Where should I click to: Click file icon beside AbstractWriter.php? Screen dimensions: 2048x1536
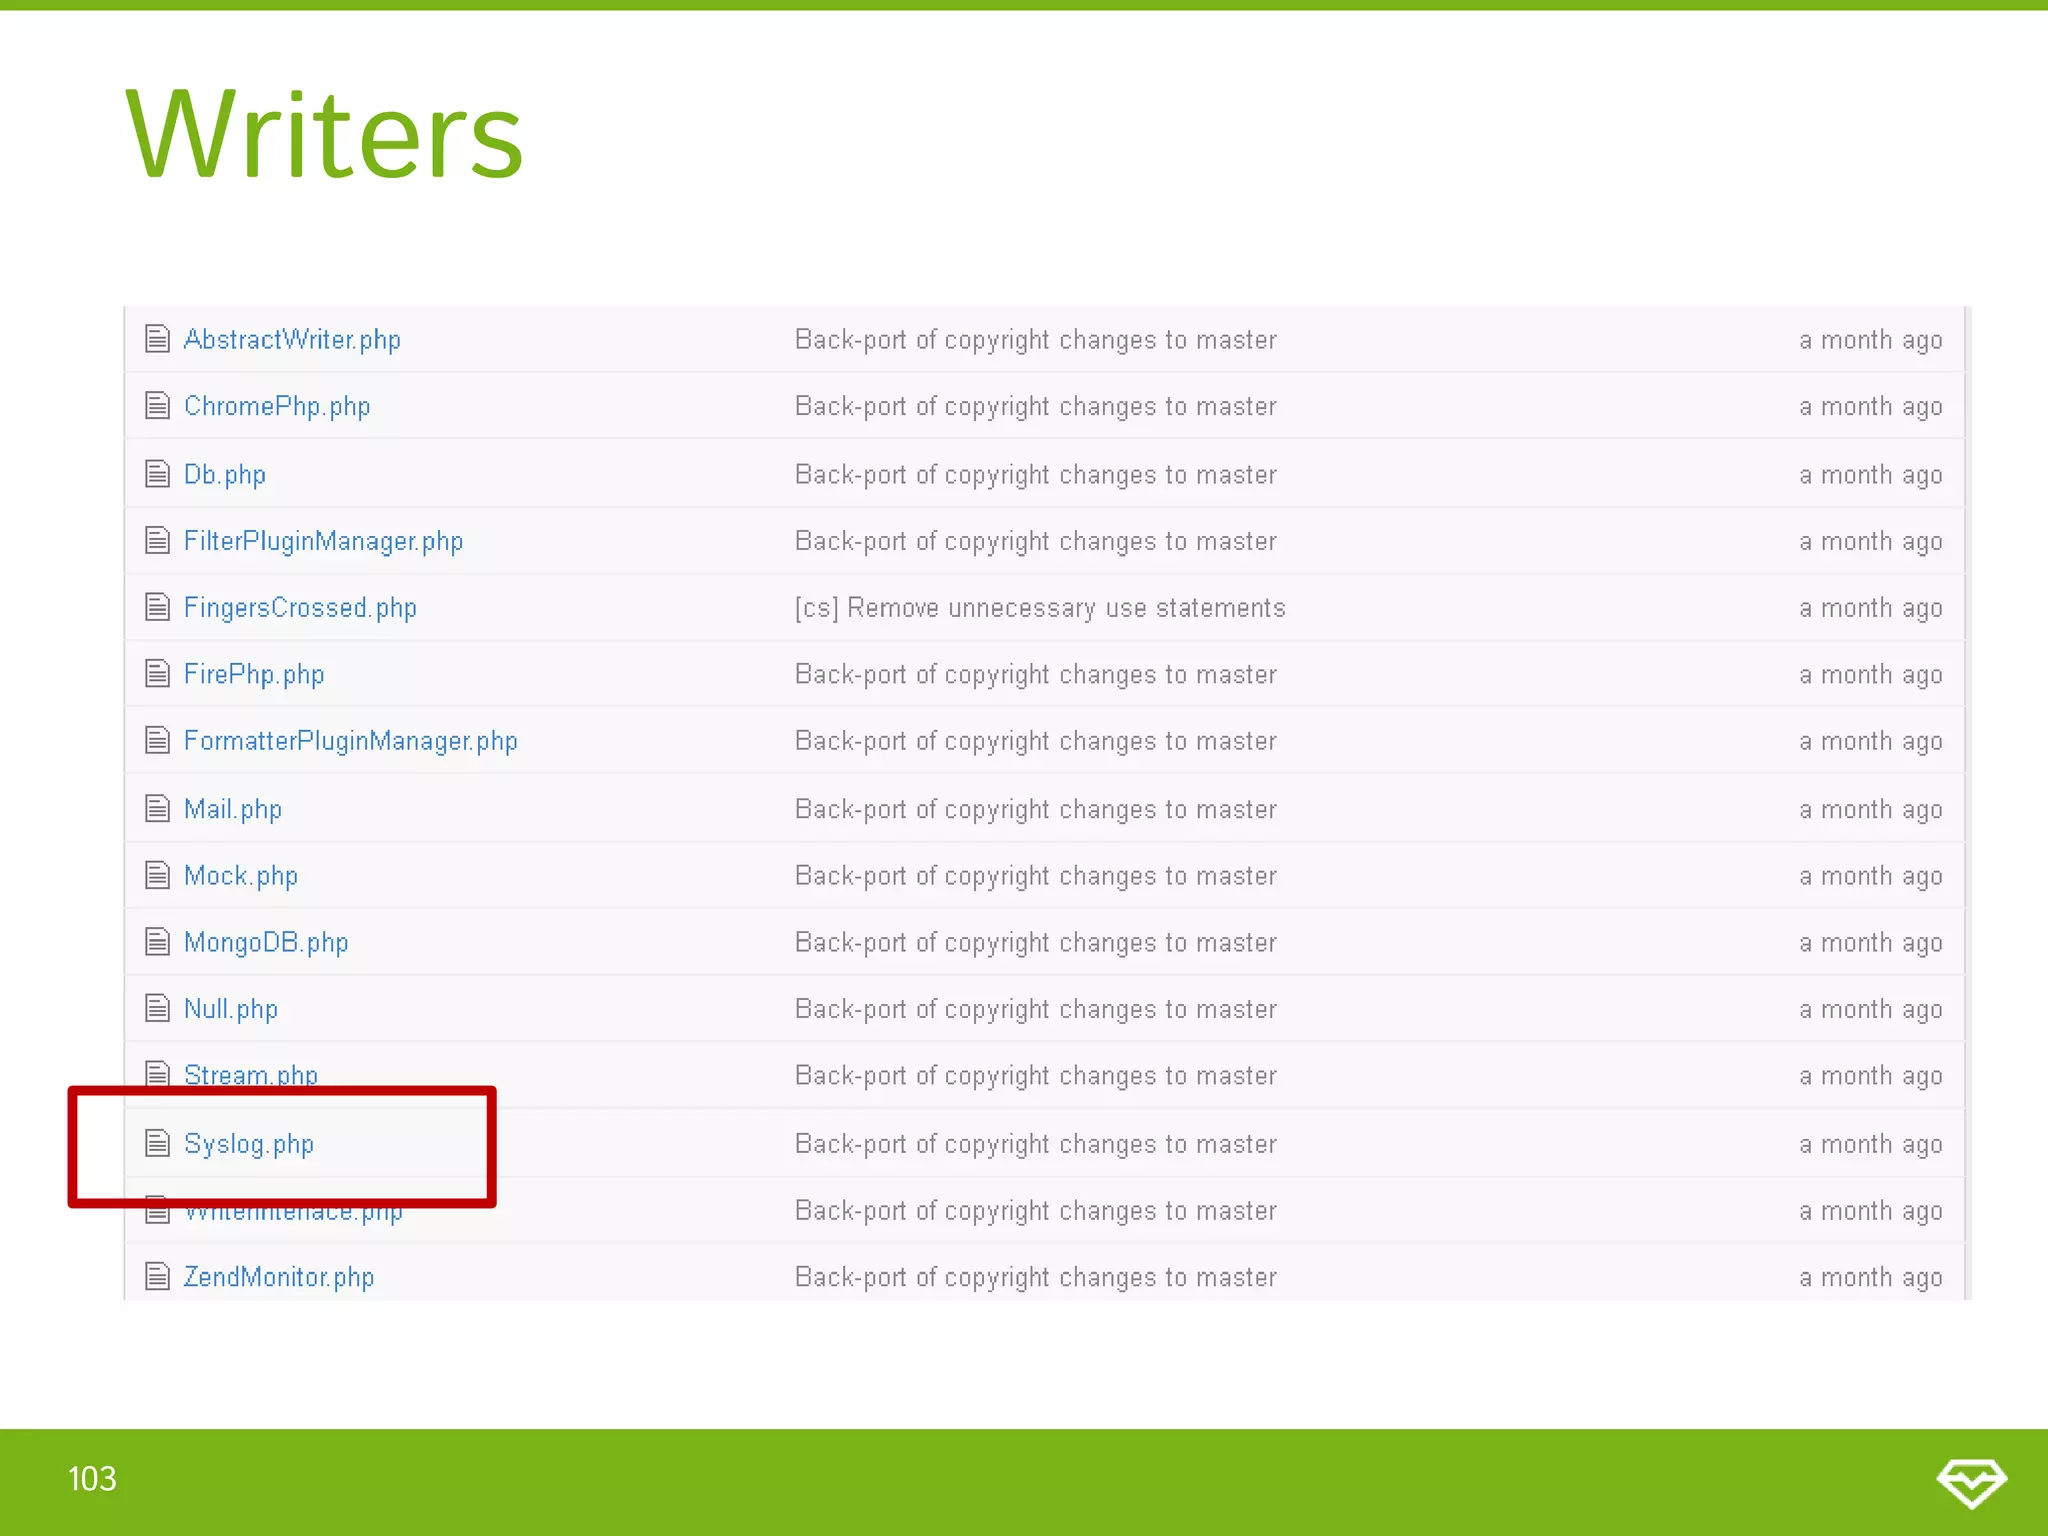(157, 339)
